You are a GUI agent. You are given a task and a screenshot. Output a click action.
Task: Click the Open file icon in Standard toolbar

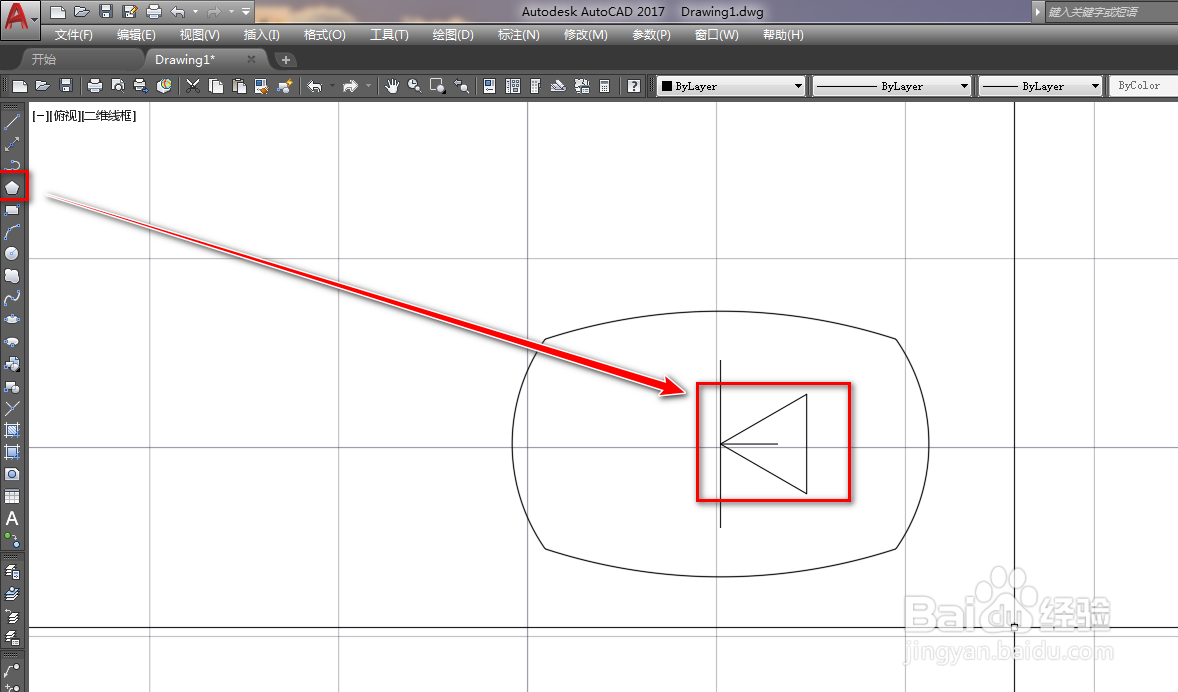click(x=43, y=86)
